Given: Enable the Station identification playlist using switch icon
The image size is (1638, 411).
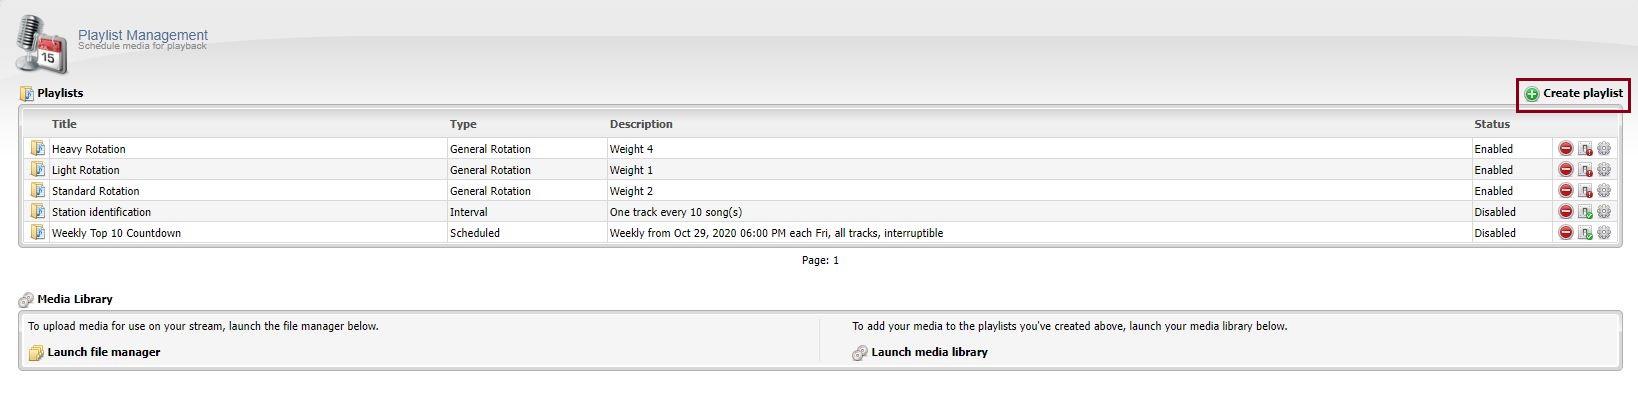Looking at the screenshot, I should point(1585,211).
